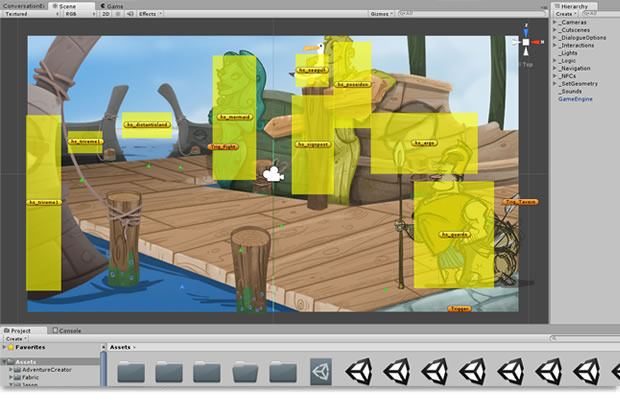Select _Lights in the Hierarchy
Screen dimensions: 620x400
[567, 53]
